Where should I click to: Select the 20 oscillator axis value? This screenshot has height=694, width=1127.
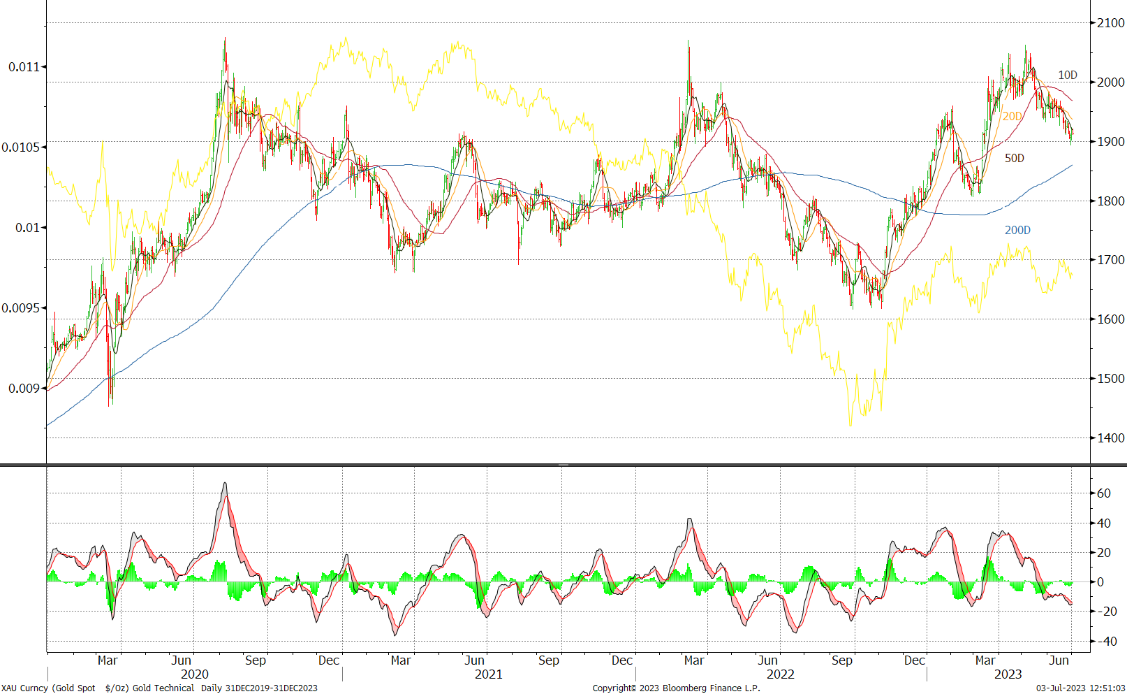tap(1104, 552)
